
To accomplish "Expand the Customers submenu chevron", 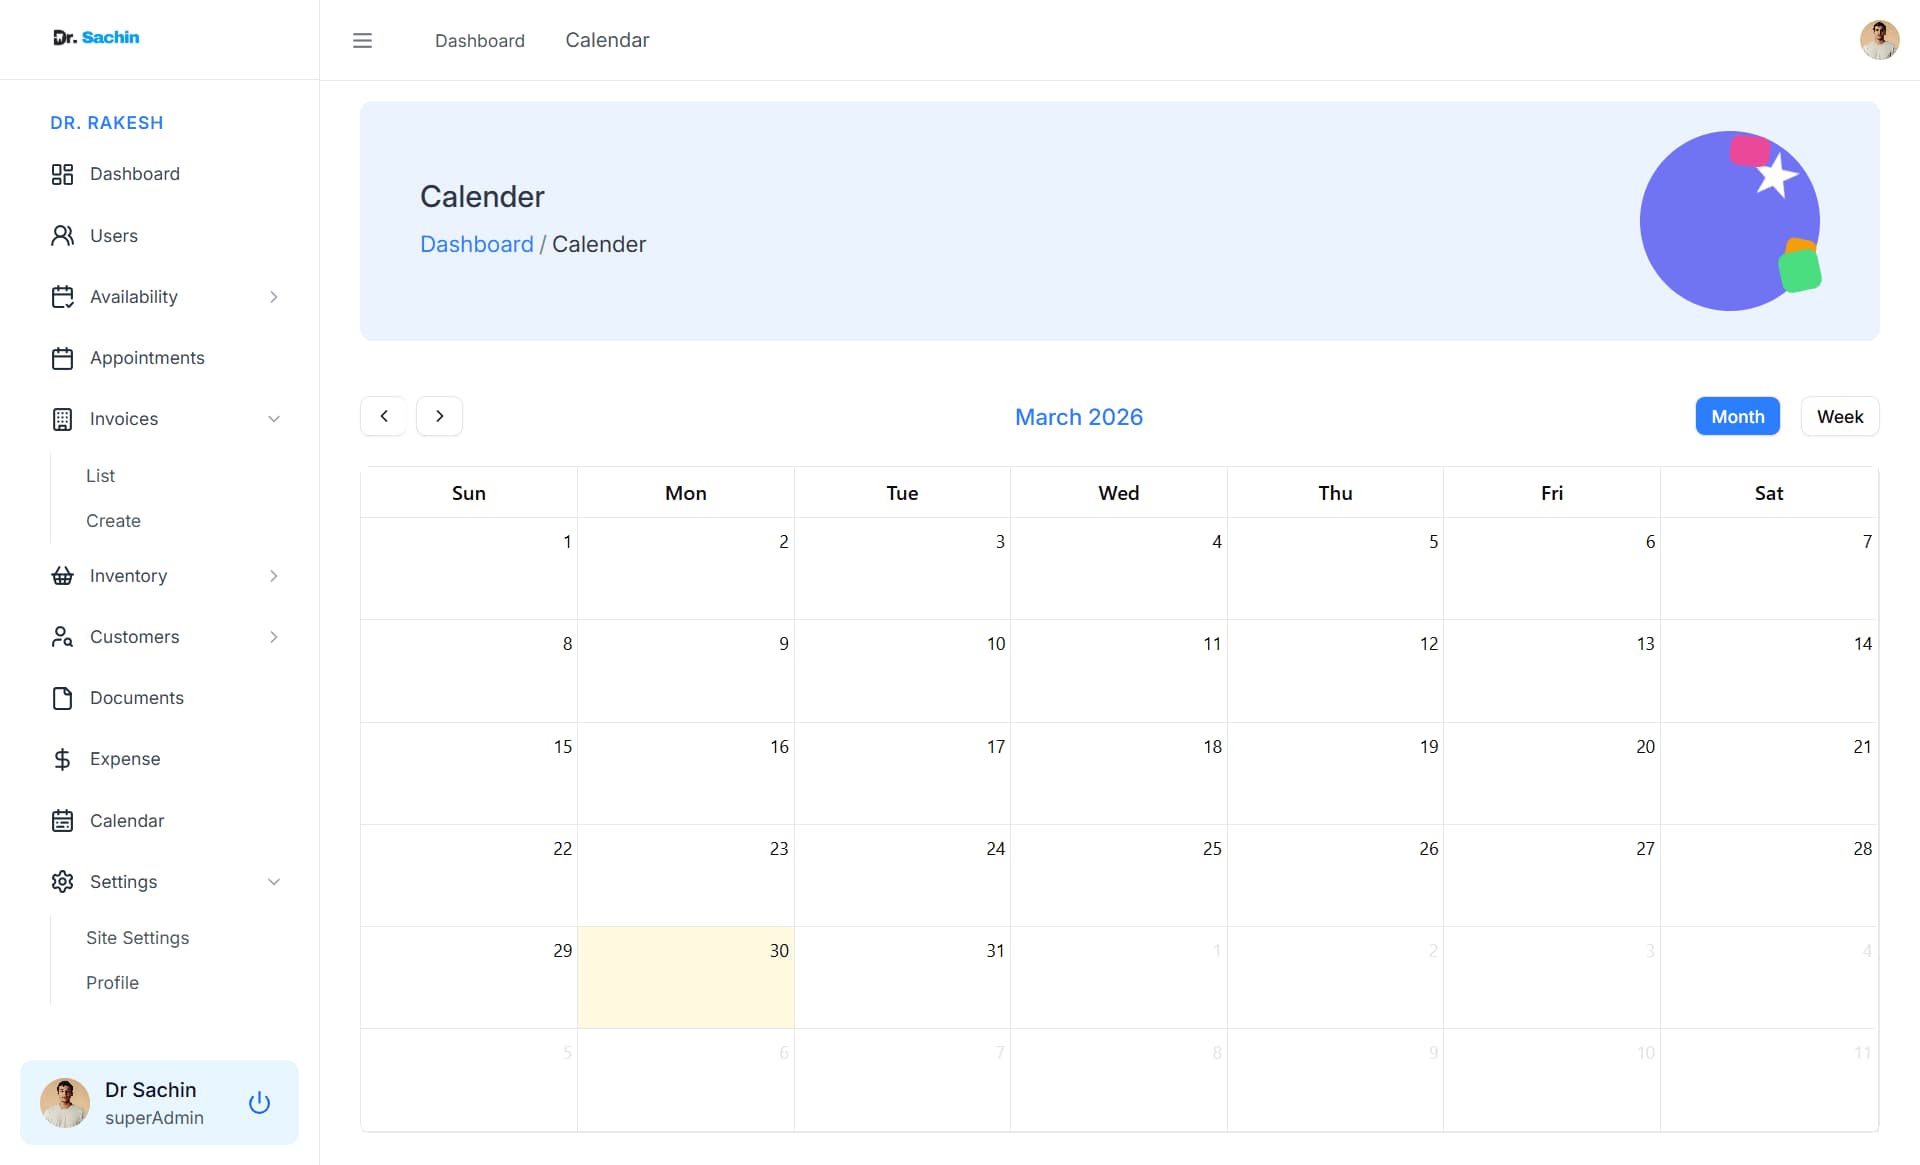I will click(273, 637).
